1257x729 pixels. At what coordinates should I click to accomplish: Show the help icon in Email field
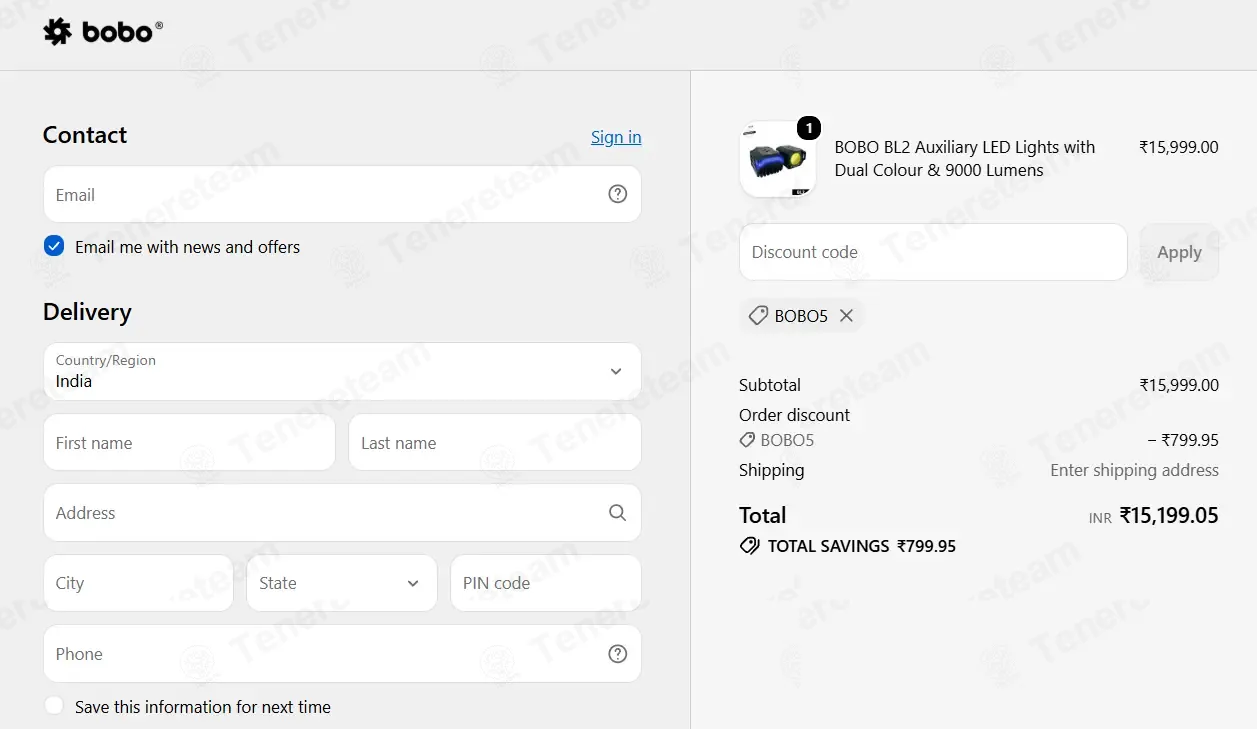pos(618,194)
